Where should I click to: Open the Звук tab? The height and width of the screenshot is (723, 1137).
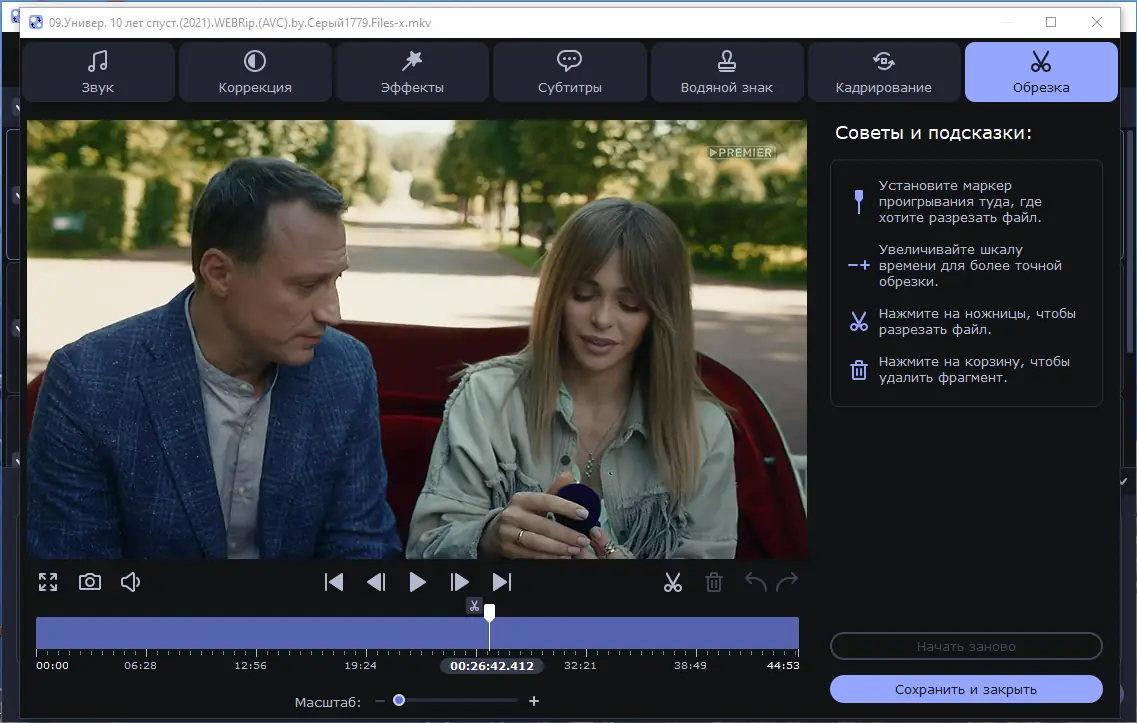98,72
